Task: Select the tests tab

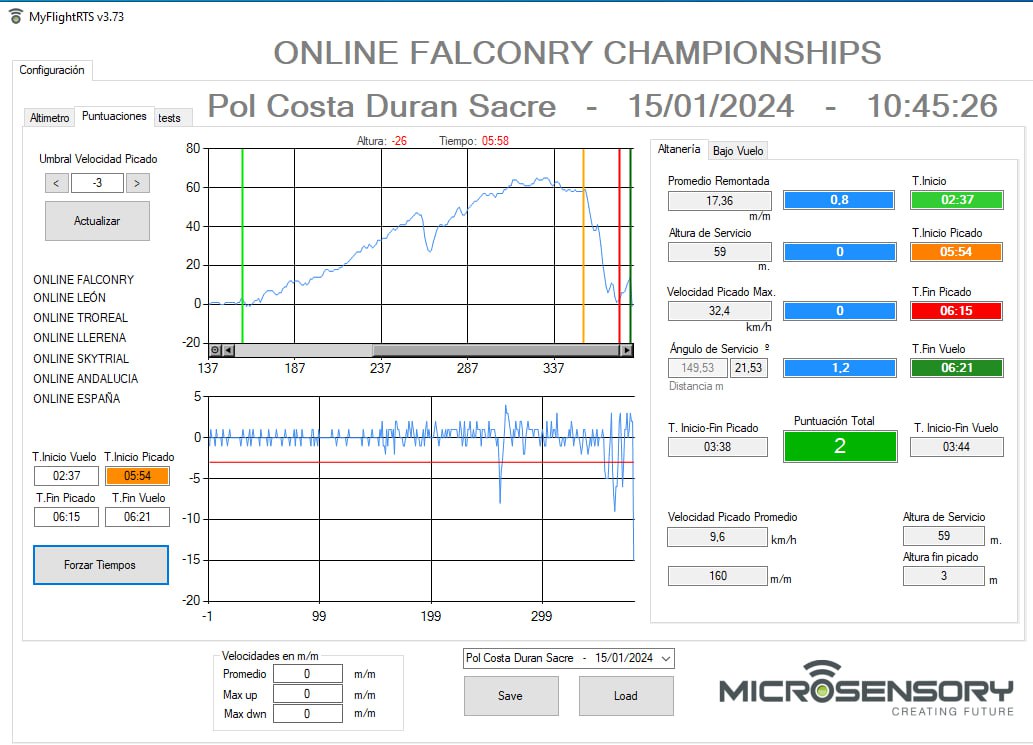Action: [x=170, y=118]
